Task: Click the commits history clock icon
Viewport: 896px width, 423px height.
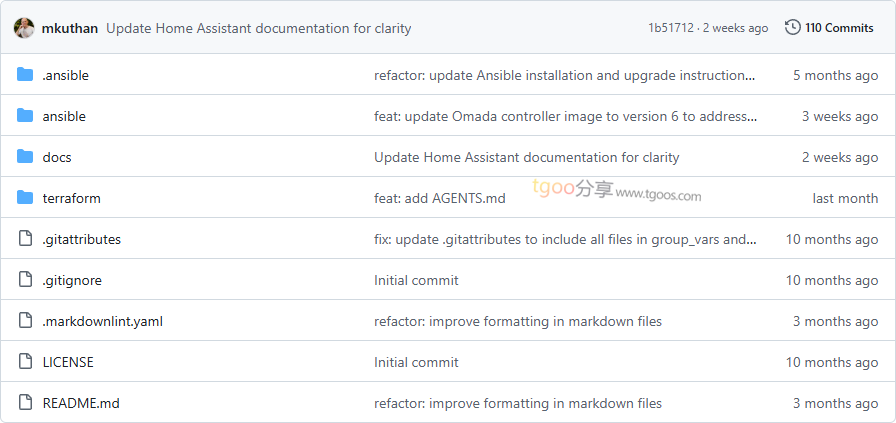Action: pos(793,28)
